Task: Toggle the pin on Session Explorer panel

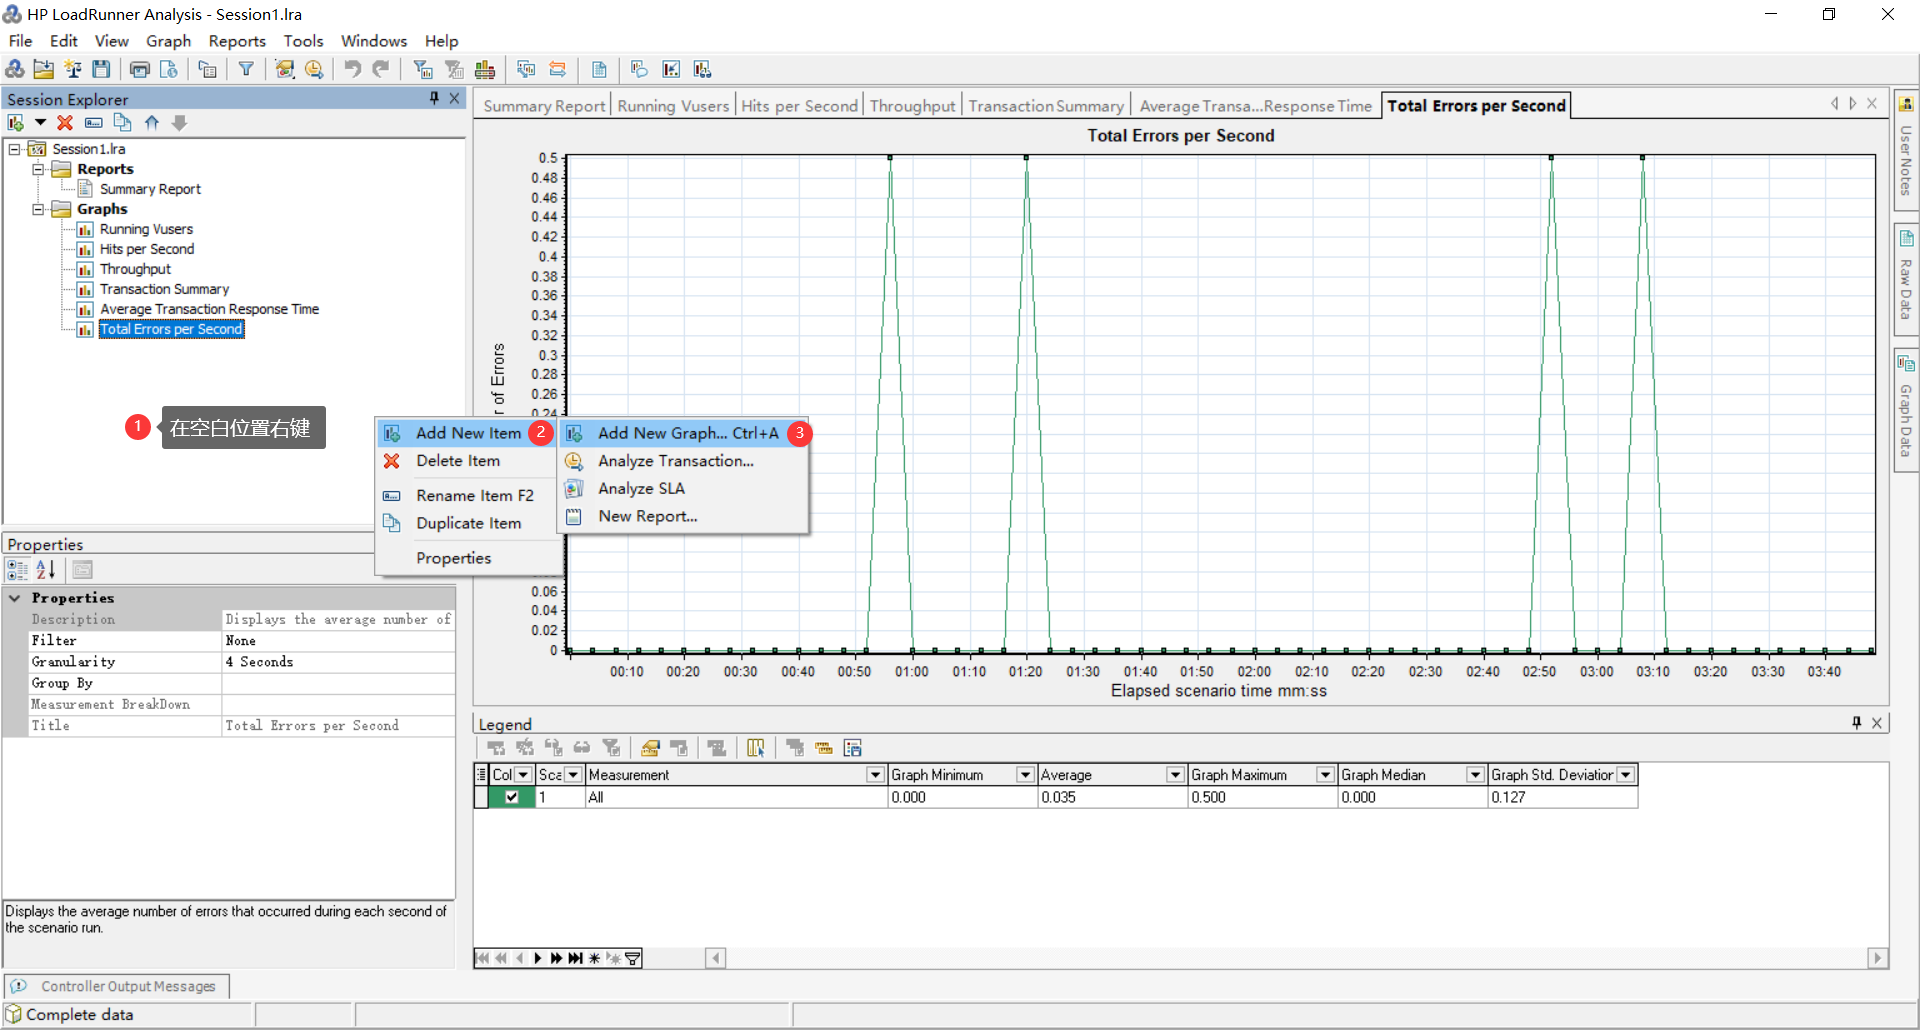Action: [434, 98]
